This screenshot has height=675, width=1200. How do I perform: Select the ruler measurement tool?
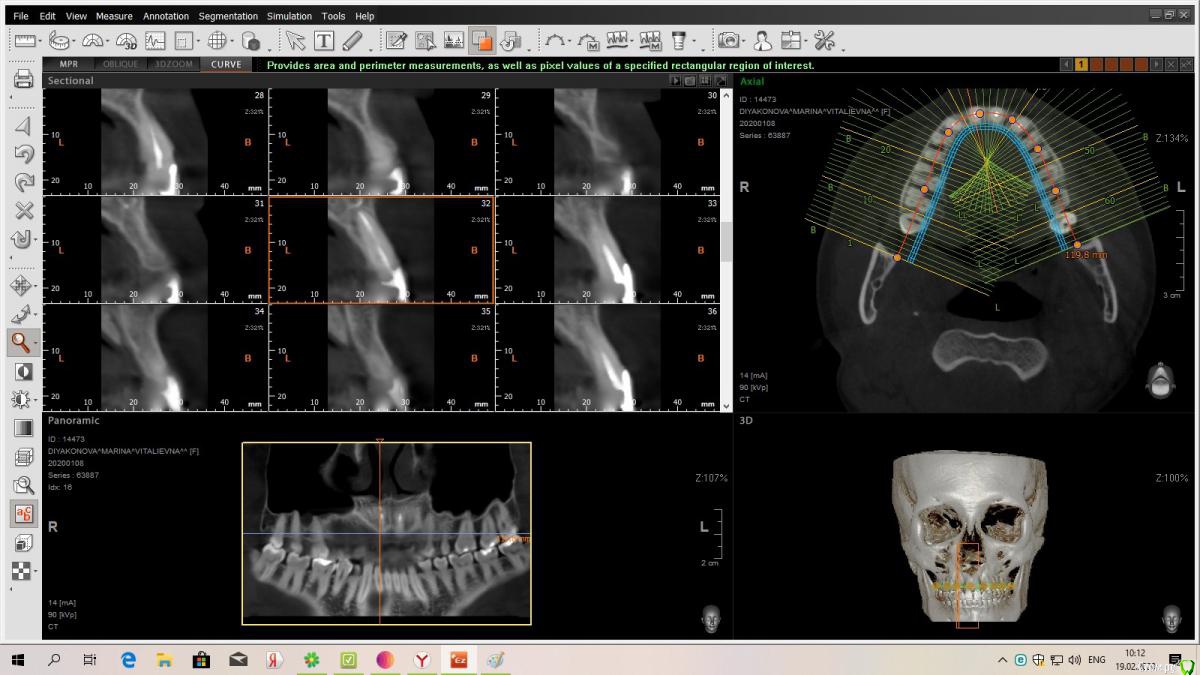24,41
